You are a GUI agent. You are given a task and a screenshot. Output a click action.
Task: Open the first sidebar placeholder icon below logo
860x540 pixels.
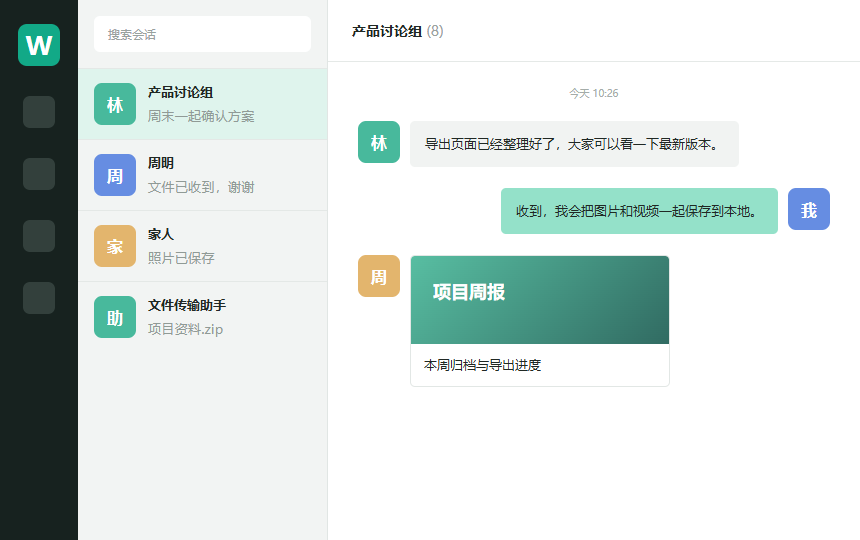pos(39,112)
